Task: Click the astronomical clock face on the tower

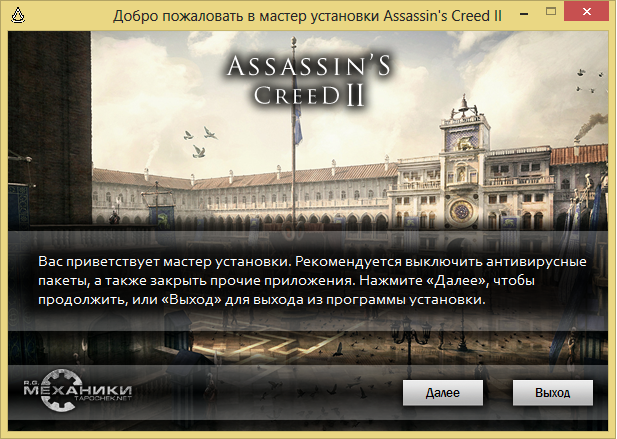Action: point(461,211)
